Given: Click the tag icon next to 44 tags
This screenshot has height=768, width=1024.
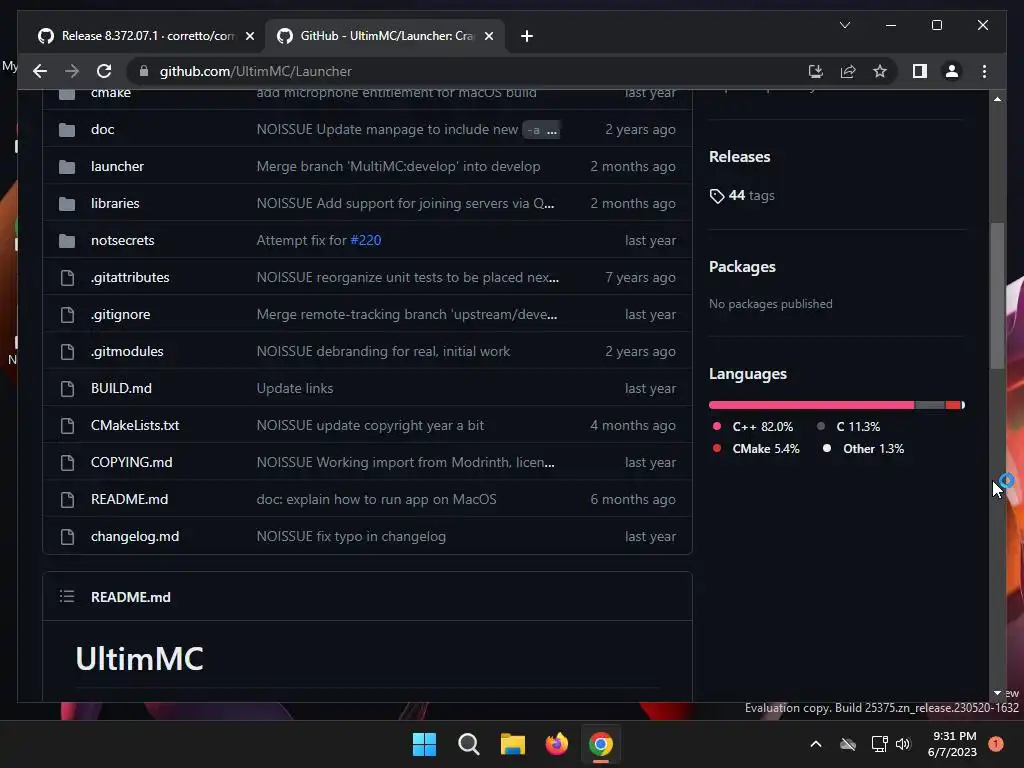Looking at the screenshot, I should pyautogui.click(x=716, y=196).
